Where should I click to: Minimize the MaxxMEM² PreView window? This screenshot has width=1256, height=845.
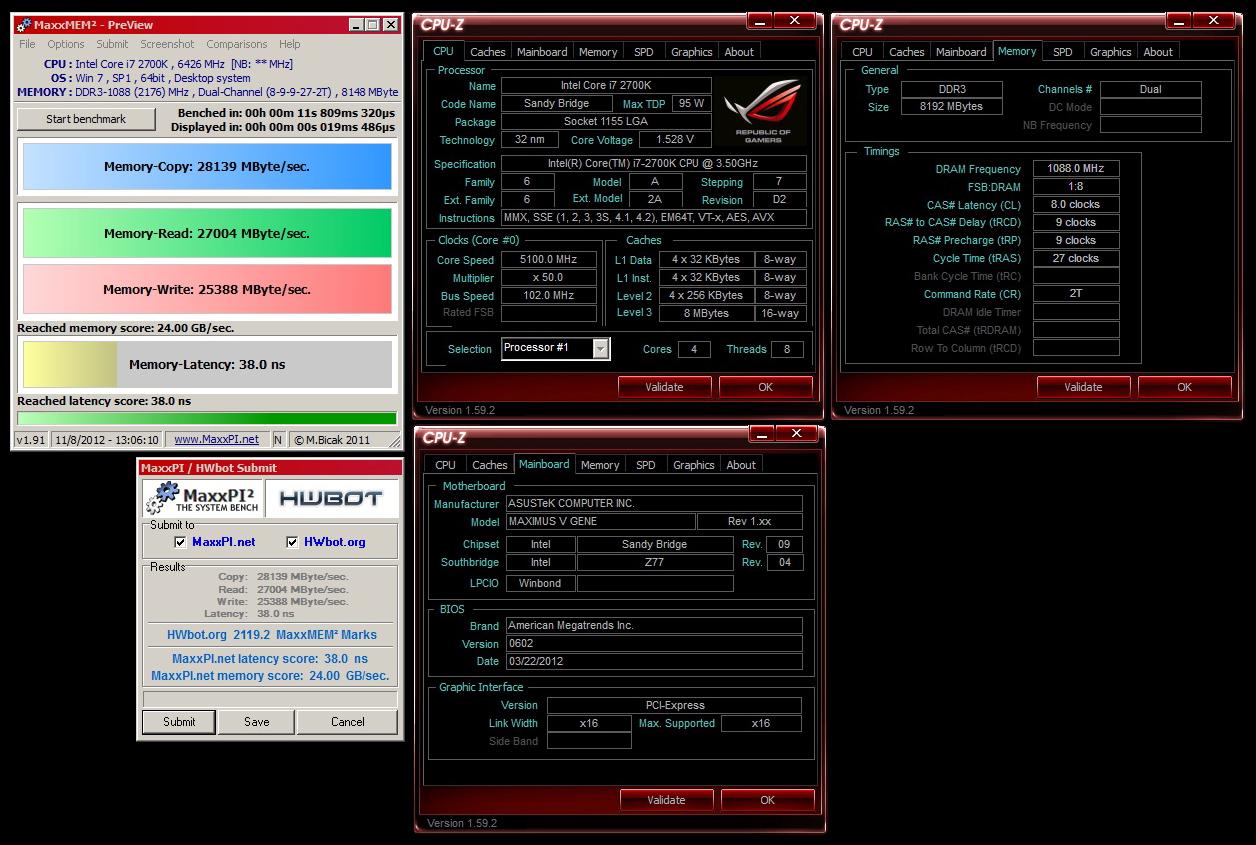356,24
